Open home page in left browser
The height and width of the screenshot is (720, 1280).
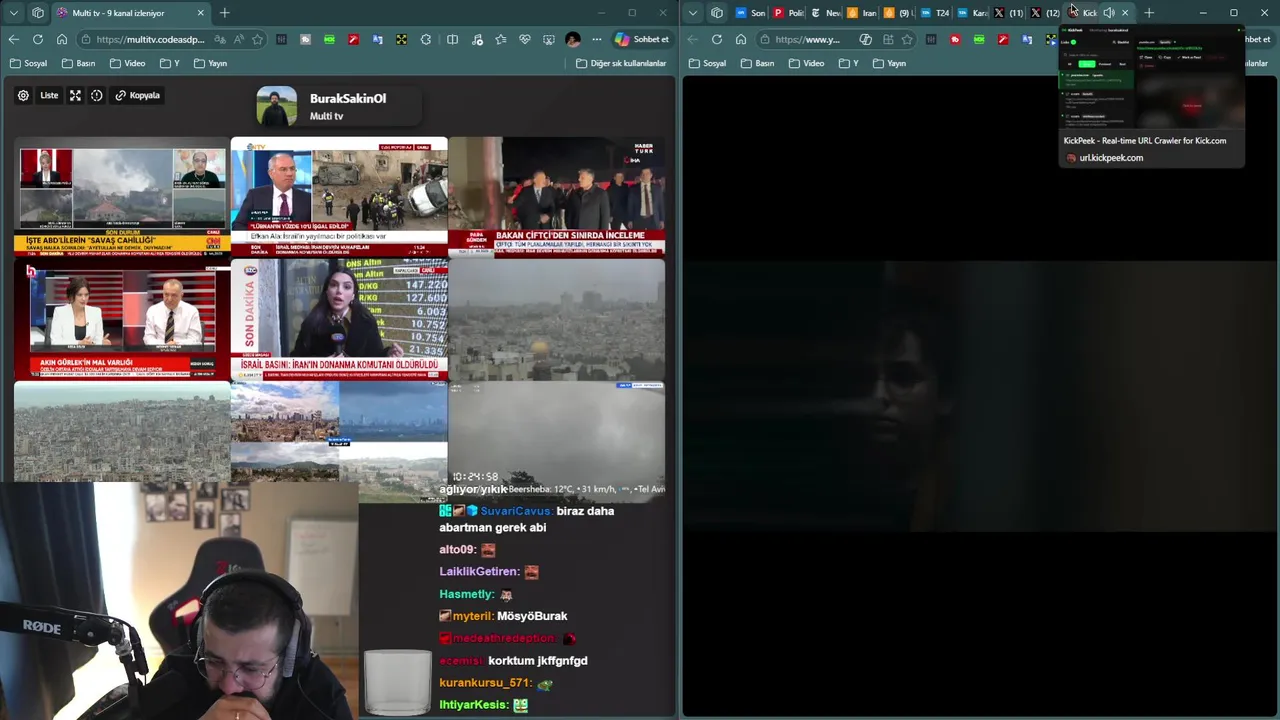click(x=62, y=40)
